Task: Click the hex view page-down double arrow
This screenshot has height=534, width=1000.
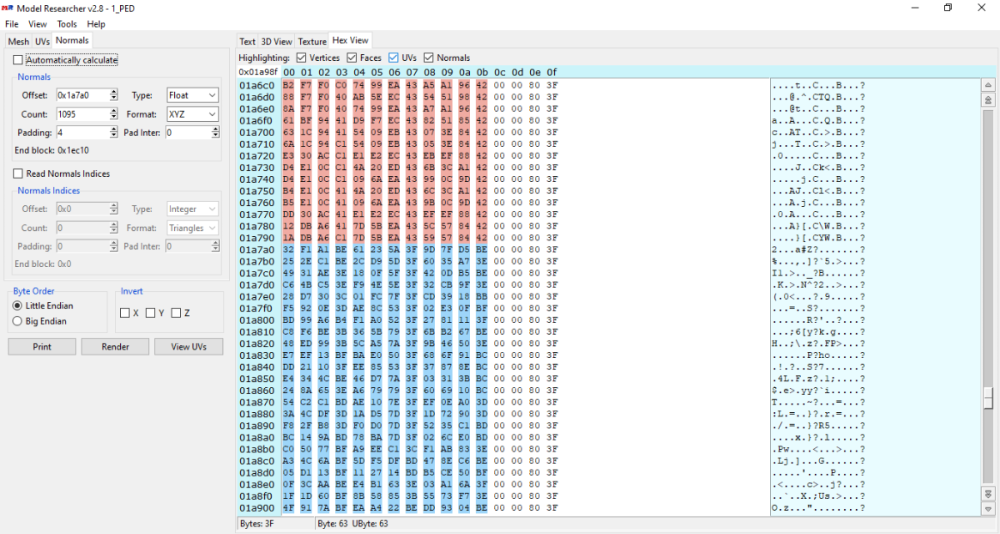Action: point(988,494)
